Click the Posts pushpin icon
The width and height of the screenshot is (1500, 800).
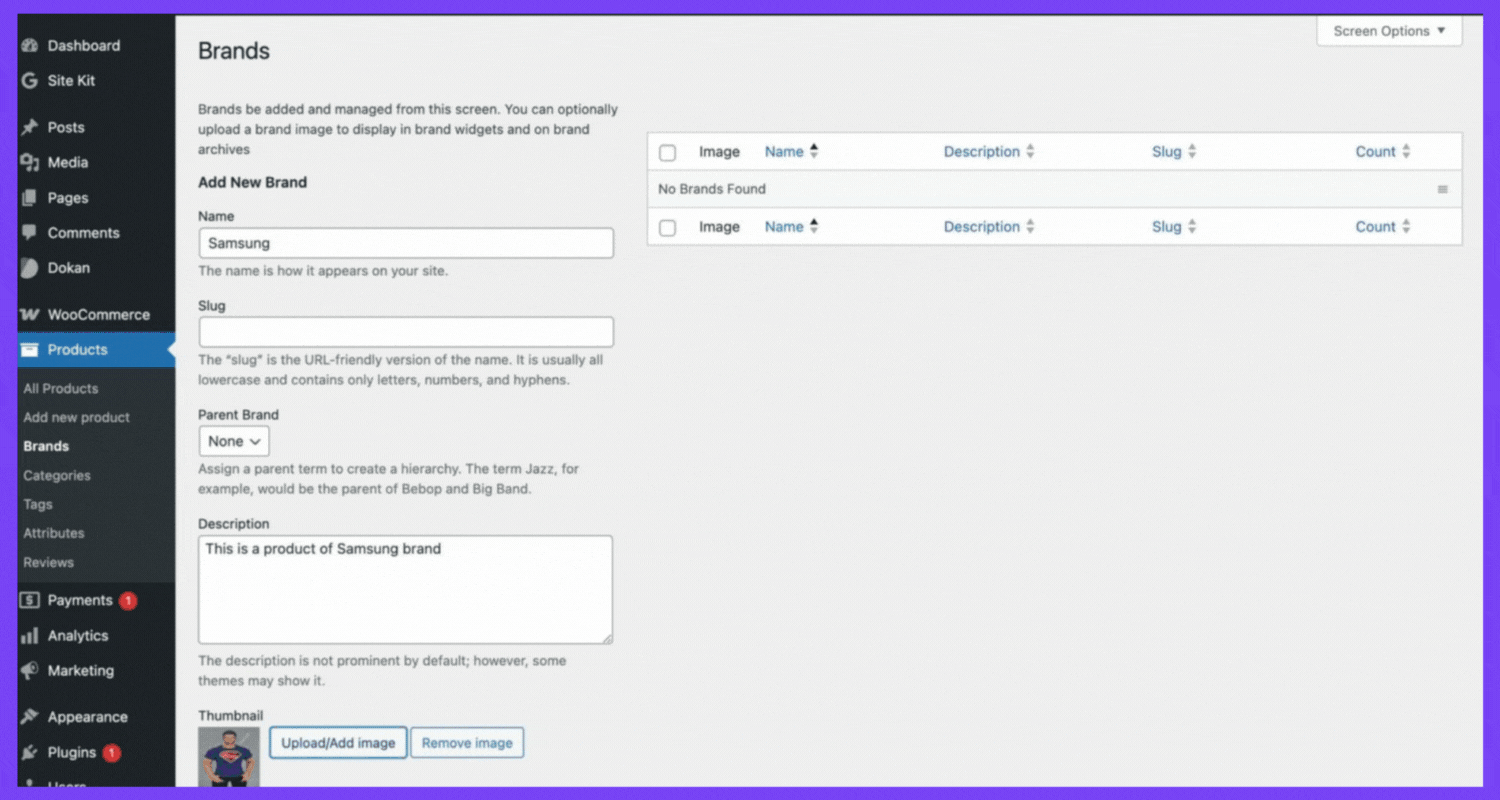tap(30, 128)
